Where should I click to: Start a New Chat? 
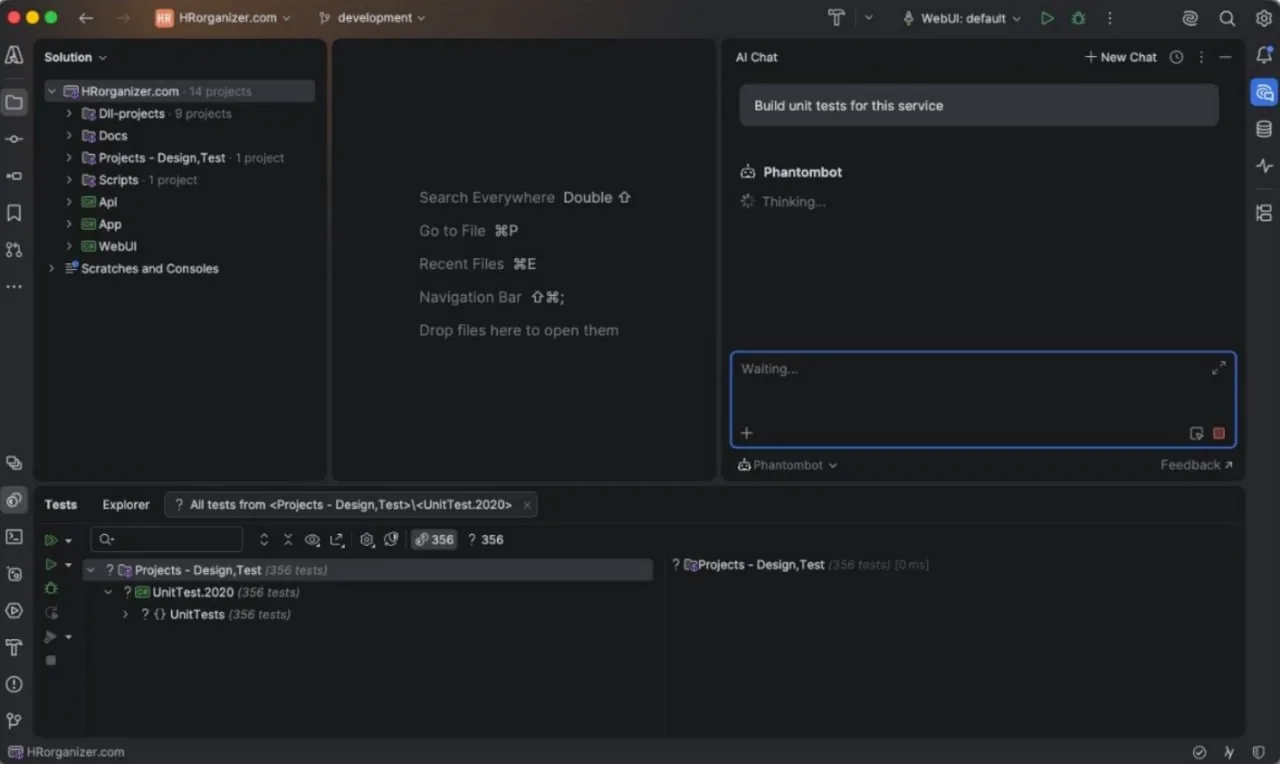[x=1121, y=57]
